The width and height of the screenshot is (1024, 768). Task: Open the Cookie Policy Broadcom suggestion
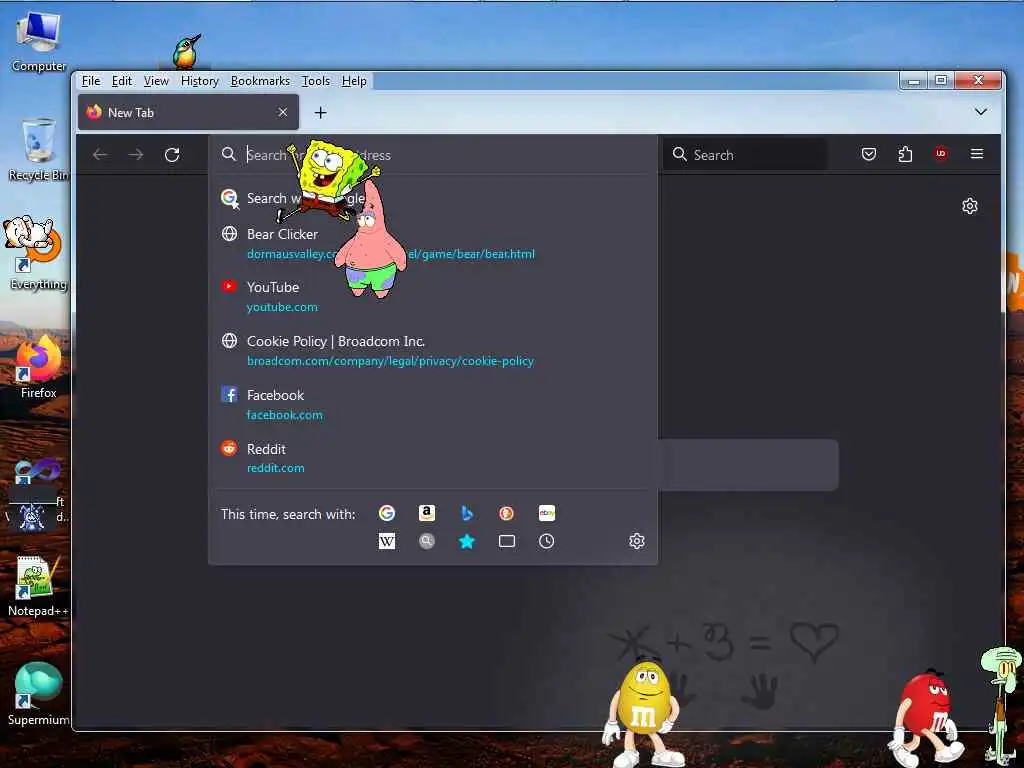[433, 351]
